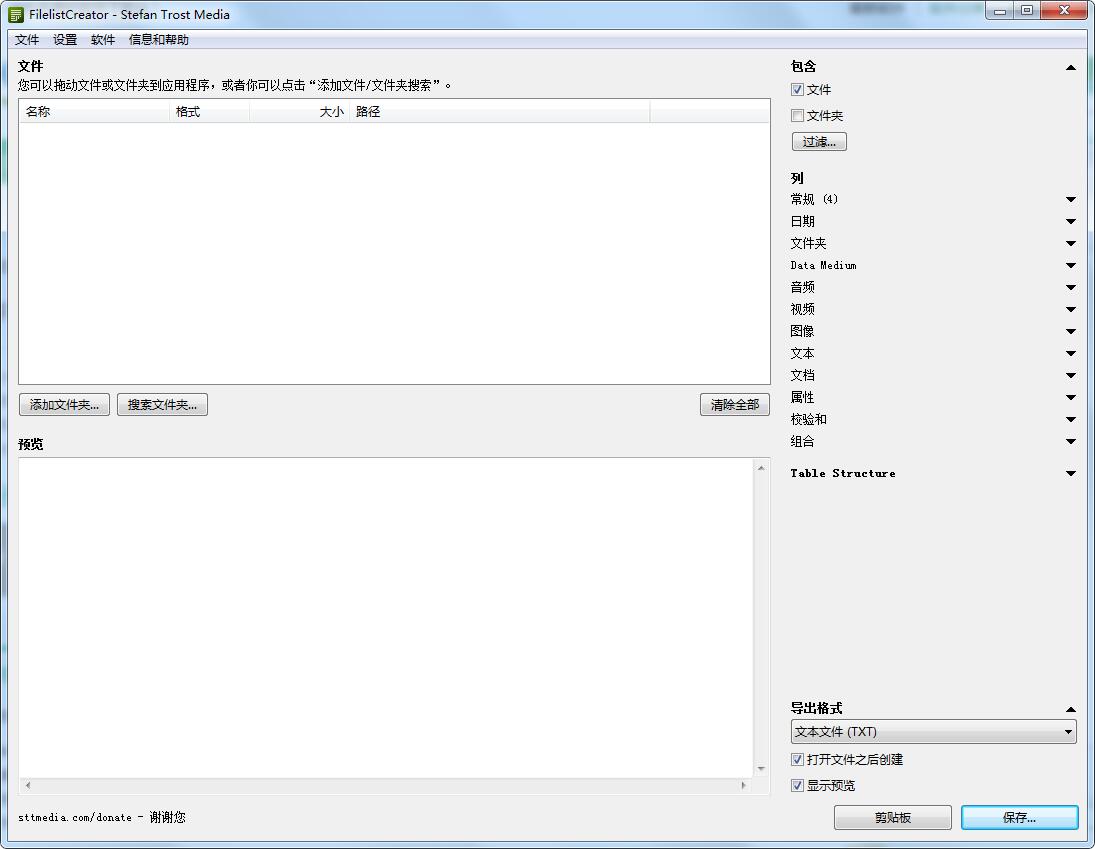Screen dimensions: 1095x849
Task: 展开「图像」列分类
Action: [1071, 331]
